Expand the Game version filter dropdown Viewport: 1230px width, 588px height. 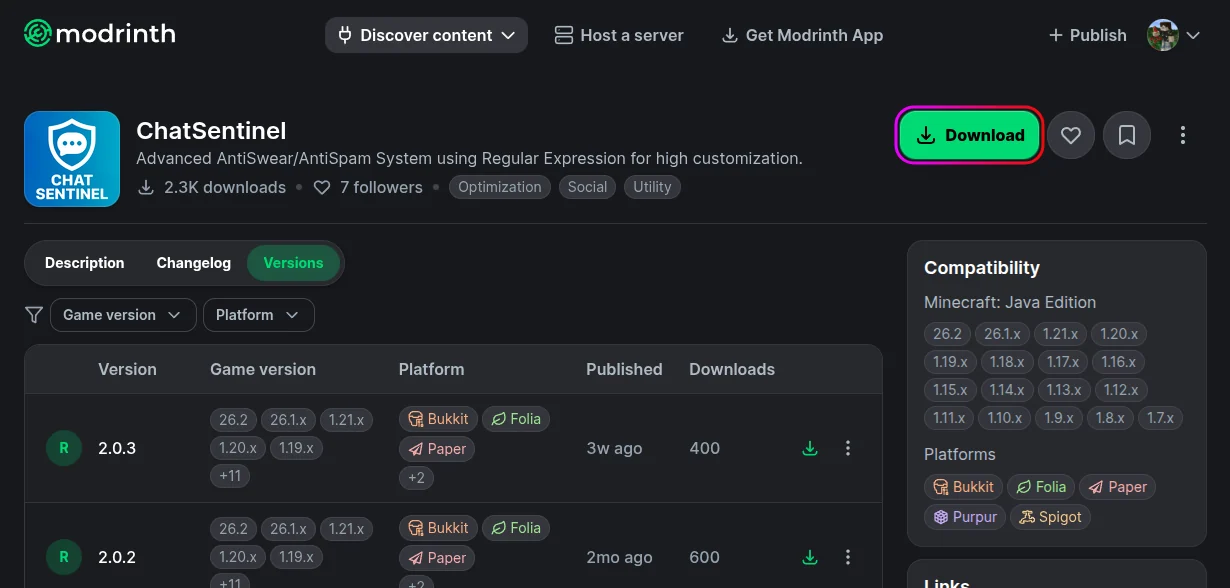(122, 315)
